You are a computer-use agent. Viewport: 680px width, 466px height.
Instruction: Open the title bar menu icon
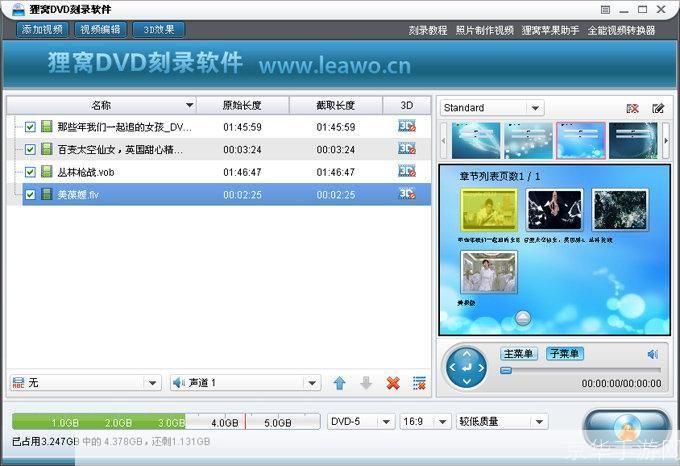click(605, 10)
